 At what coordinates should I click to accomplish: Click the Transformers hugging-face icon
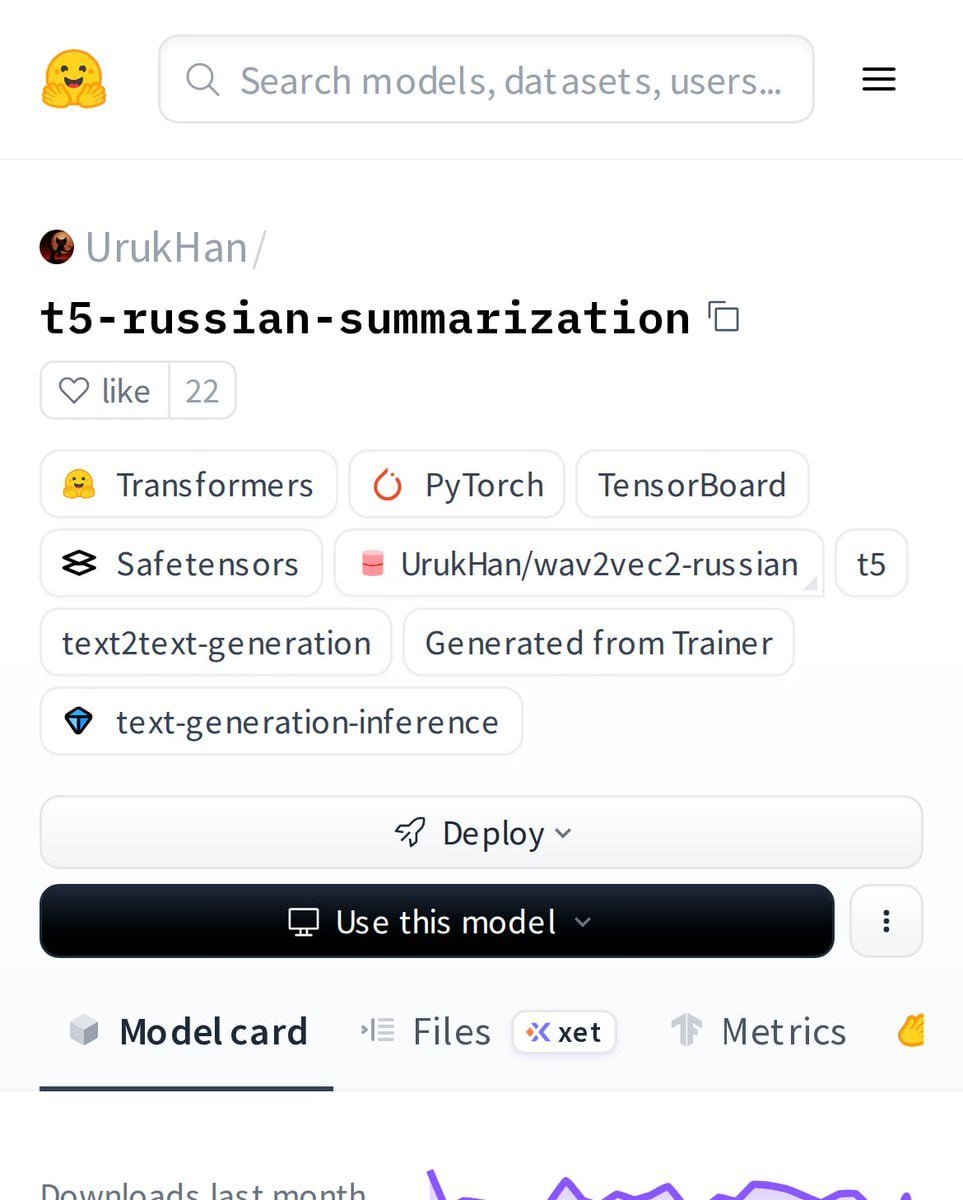coord(87,484)
